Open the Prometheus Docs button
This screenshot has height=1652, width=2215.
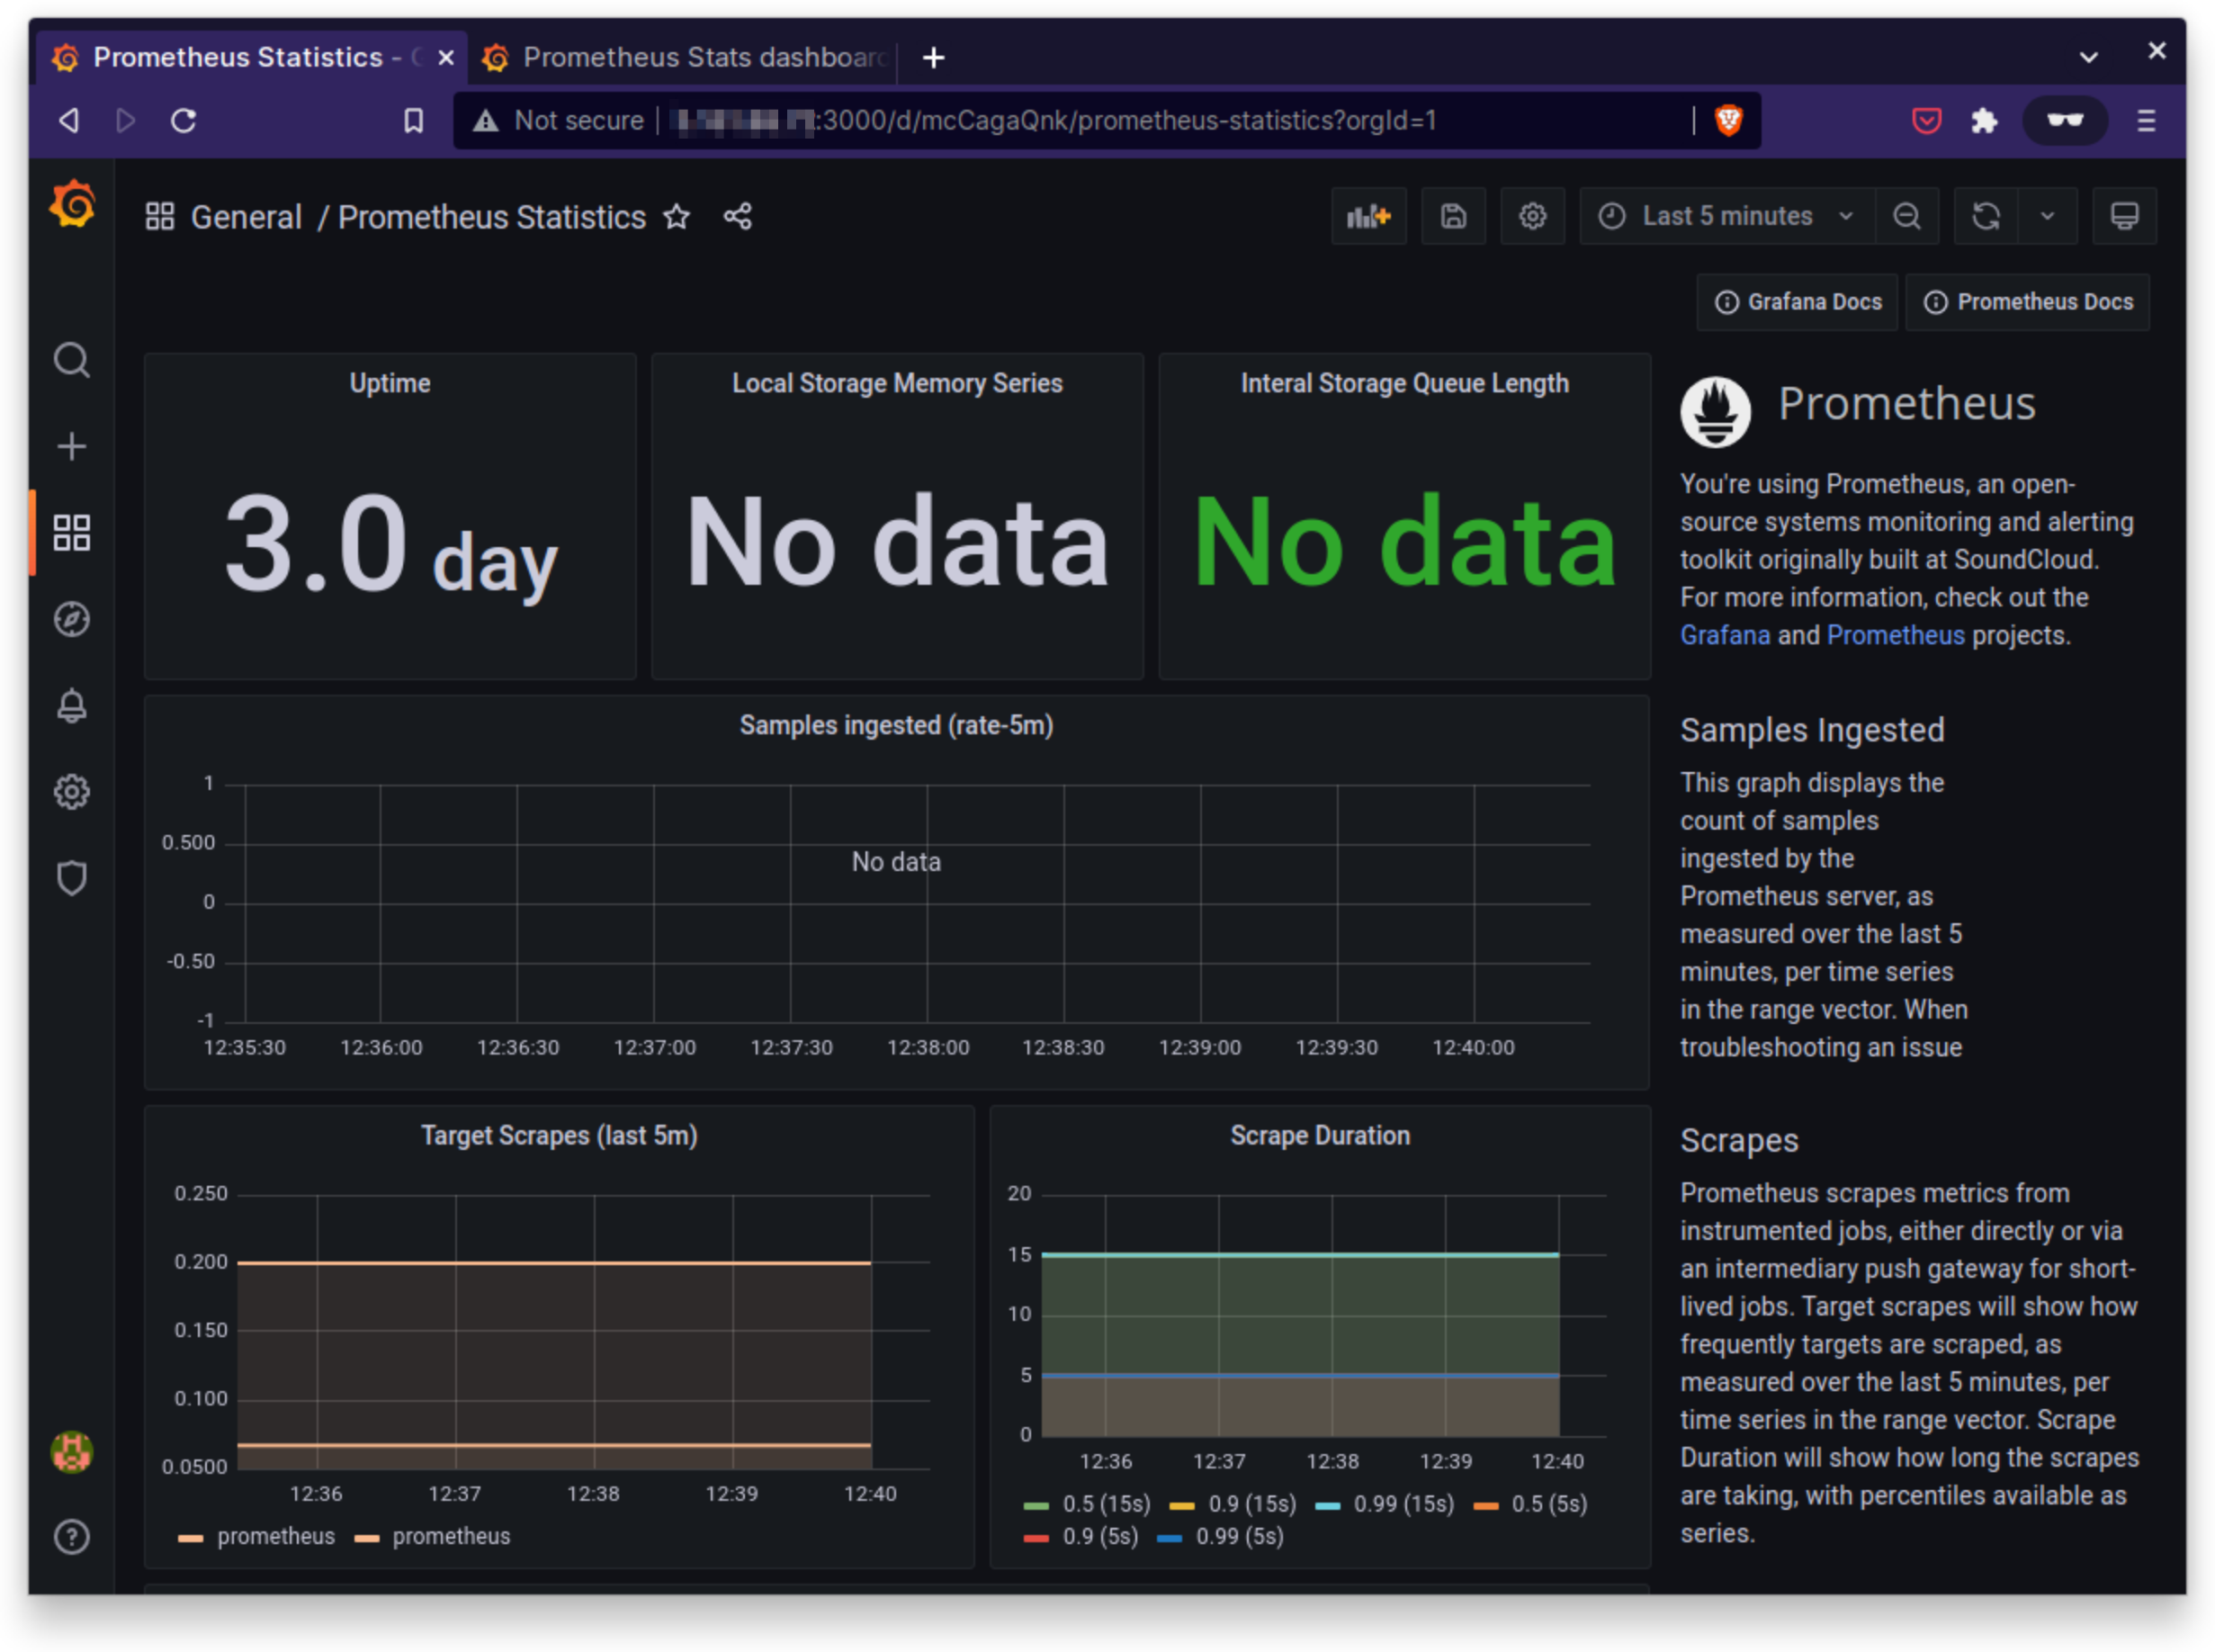click(2028, 302)
